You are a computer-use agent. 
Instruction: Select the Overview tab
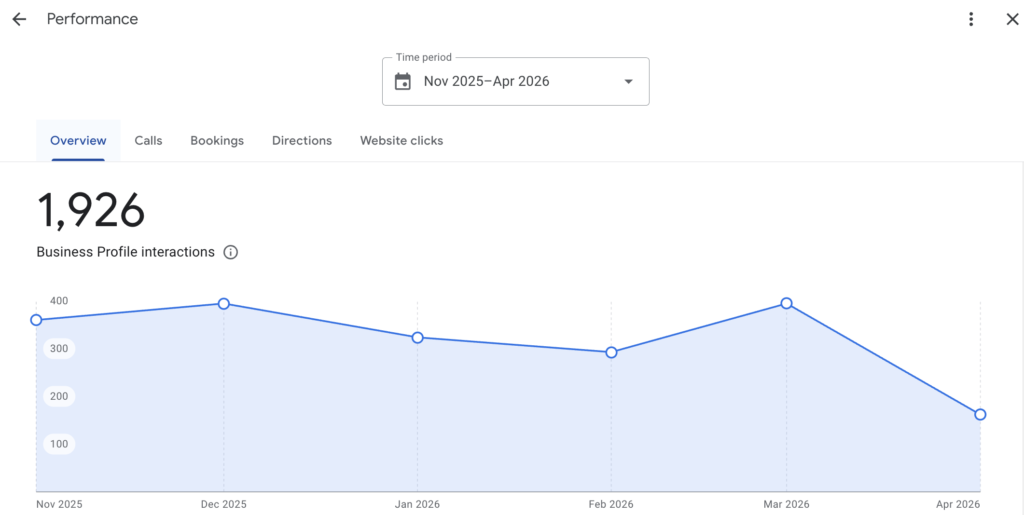coord(78,141)
